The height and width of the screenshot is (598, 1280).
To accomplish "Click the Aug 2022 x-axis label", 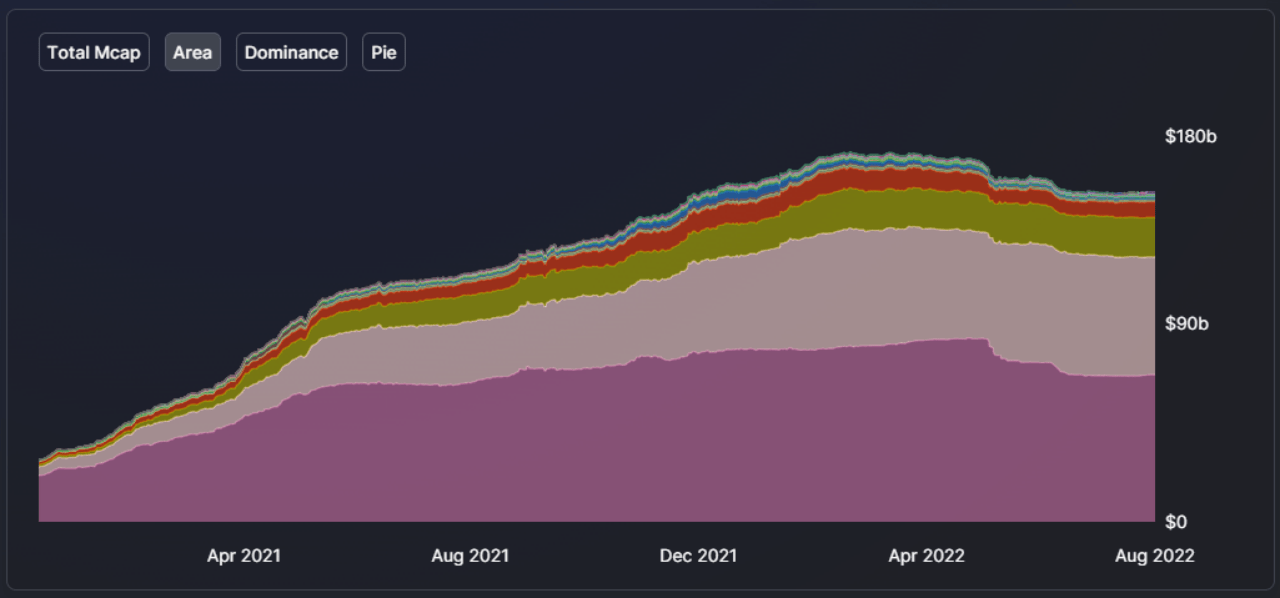I will tap(1156, 555).
